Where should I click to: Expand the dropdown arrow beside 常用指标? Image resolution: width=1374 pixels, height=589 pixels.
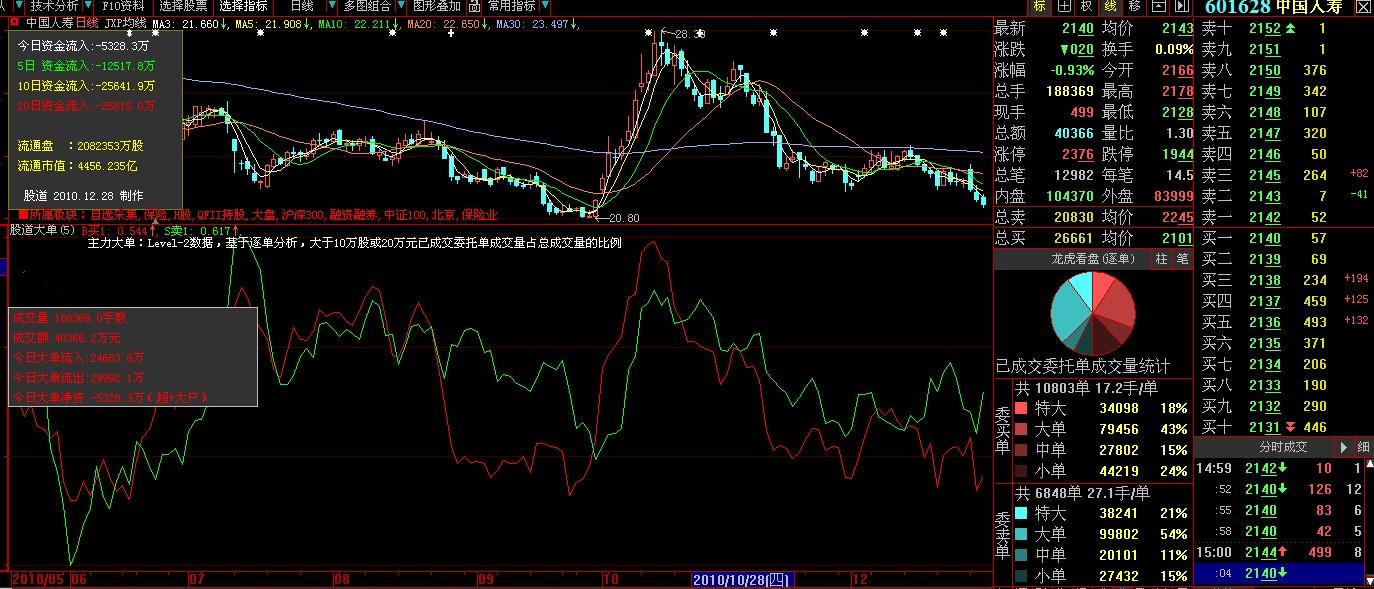(545, 6)
